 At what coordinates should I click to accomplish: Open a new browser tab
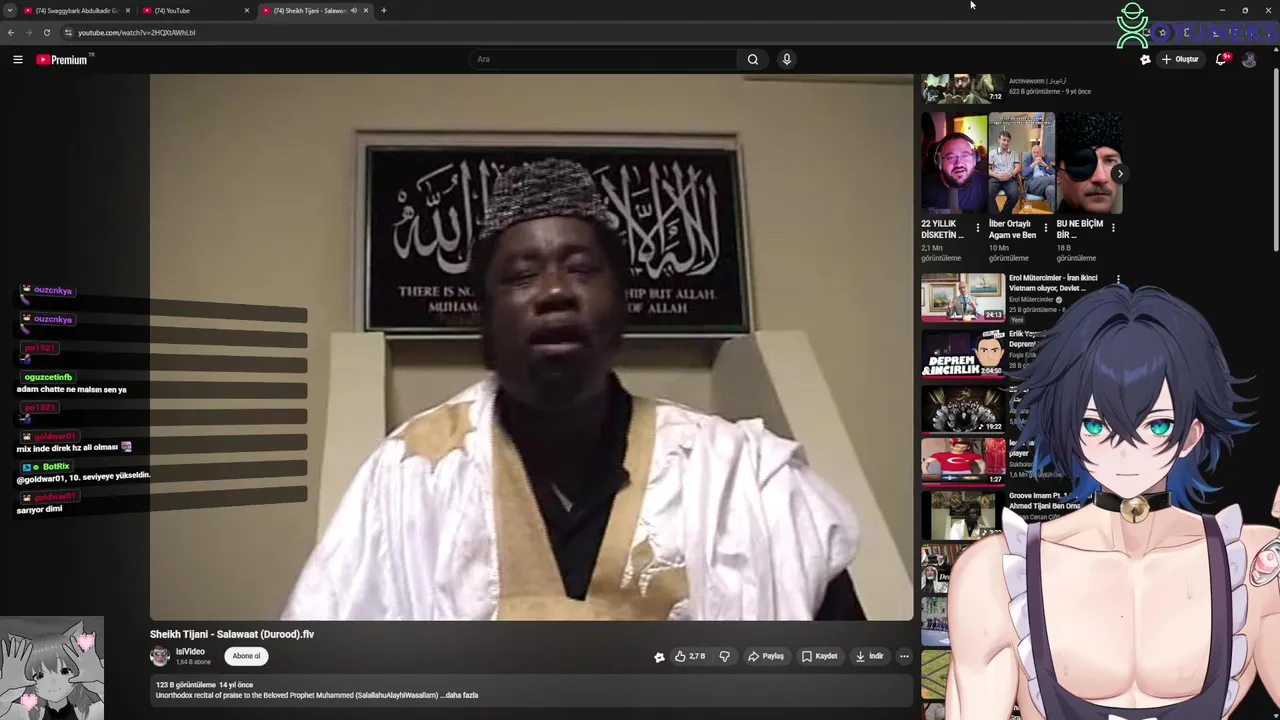(x=383, y=10)
